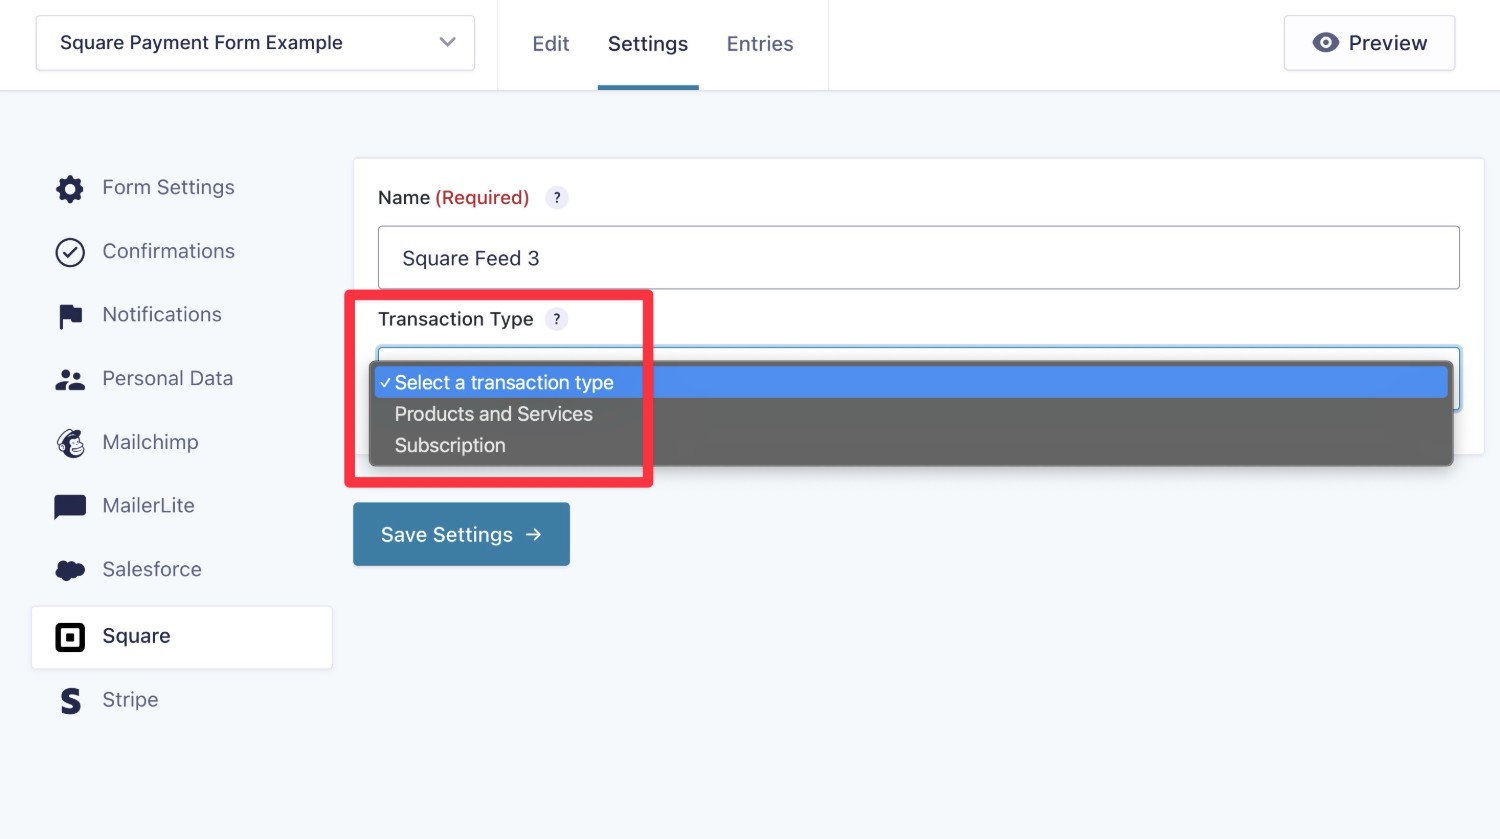Screen dimensions: 1500x839
Task: Click the Mailchimp monkey icon
Action: click(x=70, y=443)
